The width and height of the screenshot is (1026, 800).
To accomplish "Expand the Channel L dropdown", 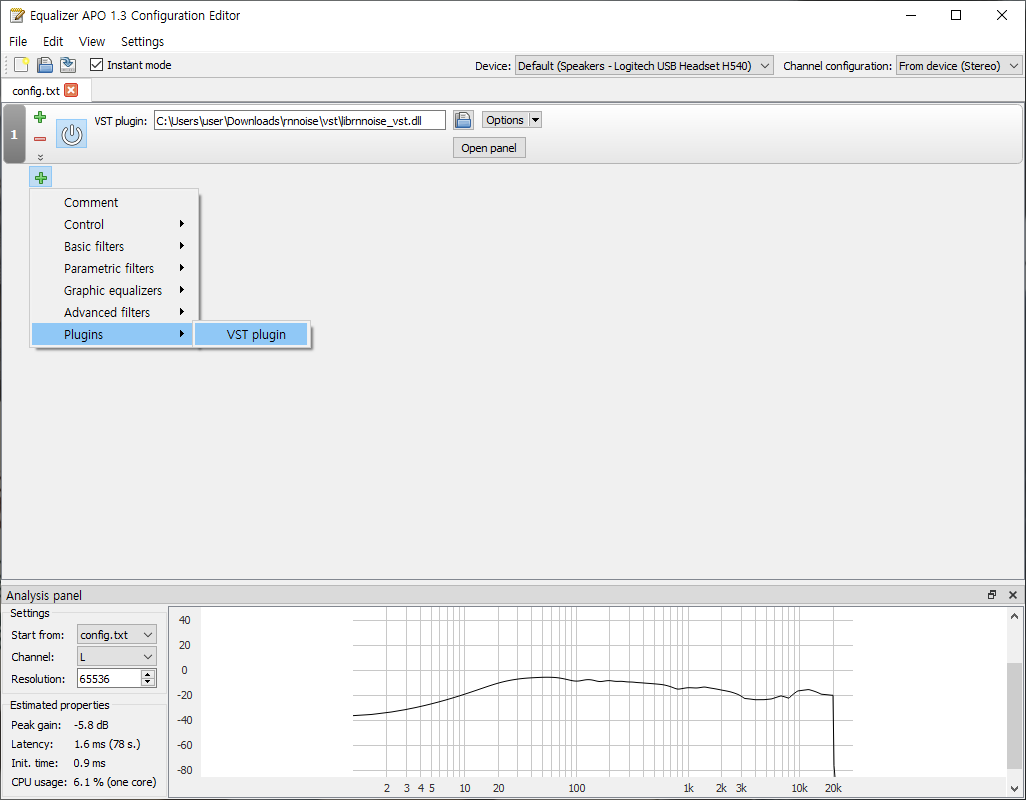I will (116, 657).
